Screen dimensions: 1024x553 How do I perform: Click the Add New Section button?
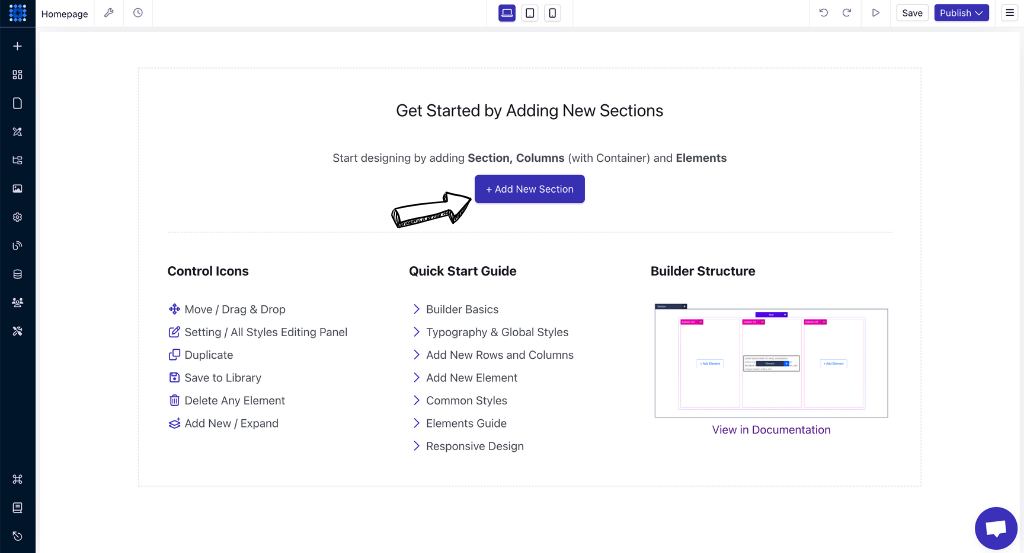coord(530,189)
